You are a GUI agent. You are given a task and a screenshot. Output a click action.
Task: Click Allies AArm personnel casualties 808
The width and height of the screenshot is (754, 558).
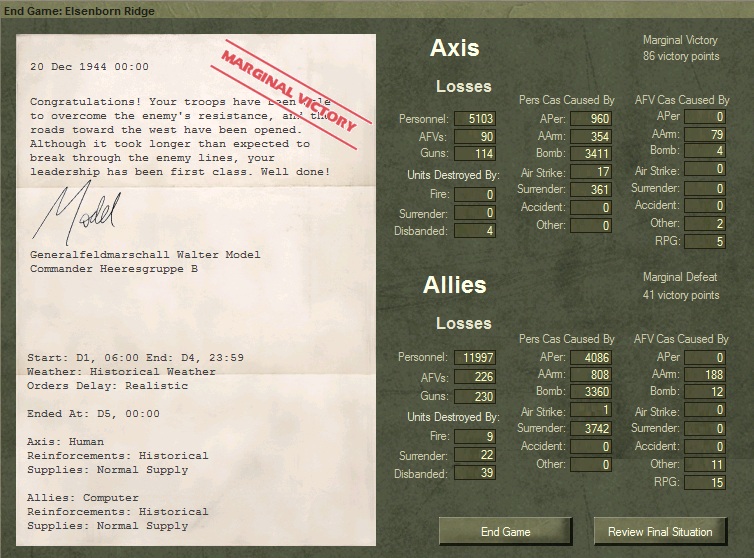point(591,374)
